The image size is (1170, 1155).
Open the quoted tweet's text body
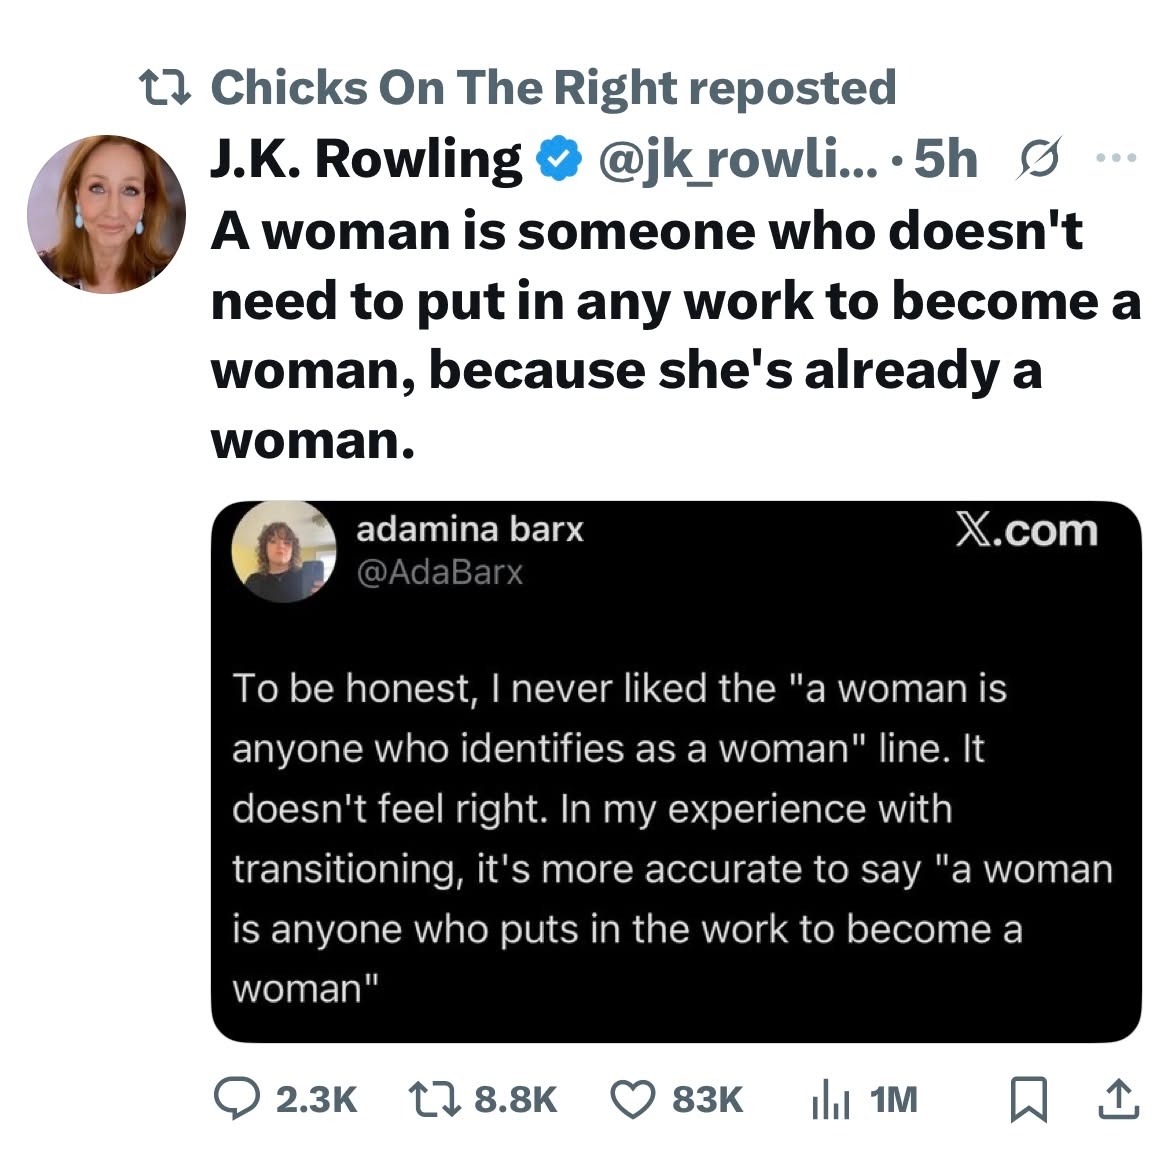coord(672,838)
